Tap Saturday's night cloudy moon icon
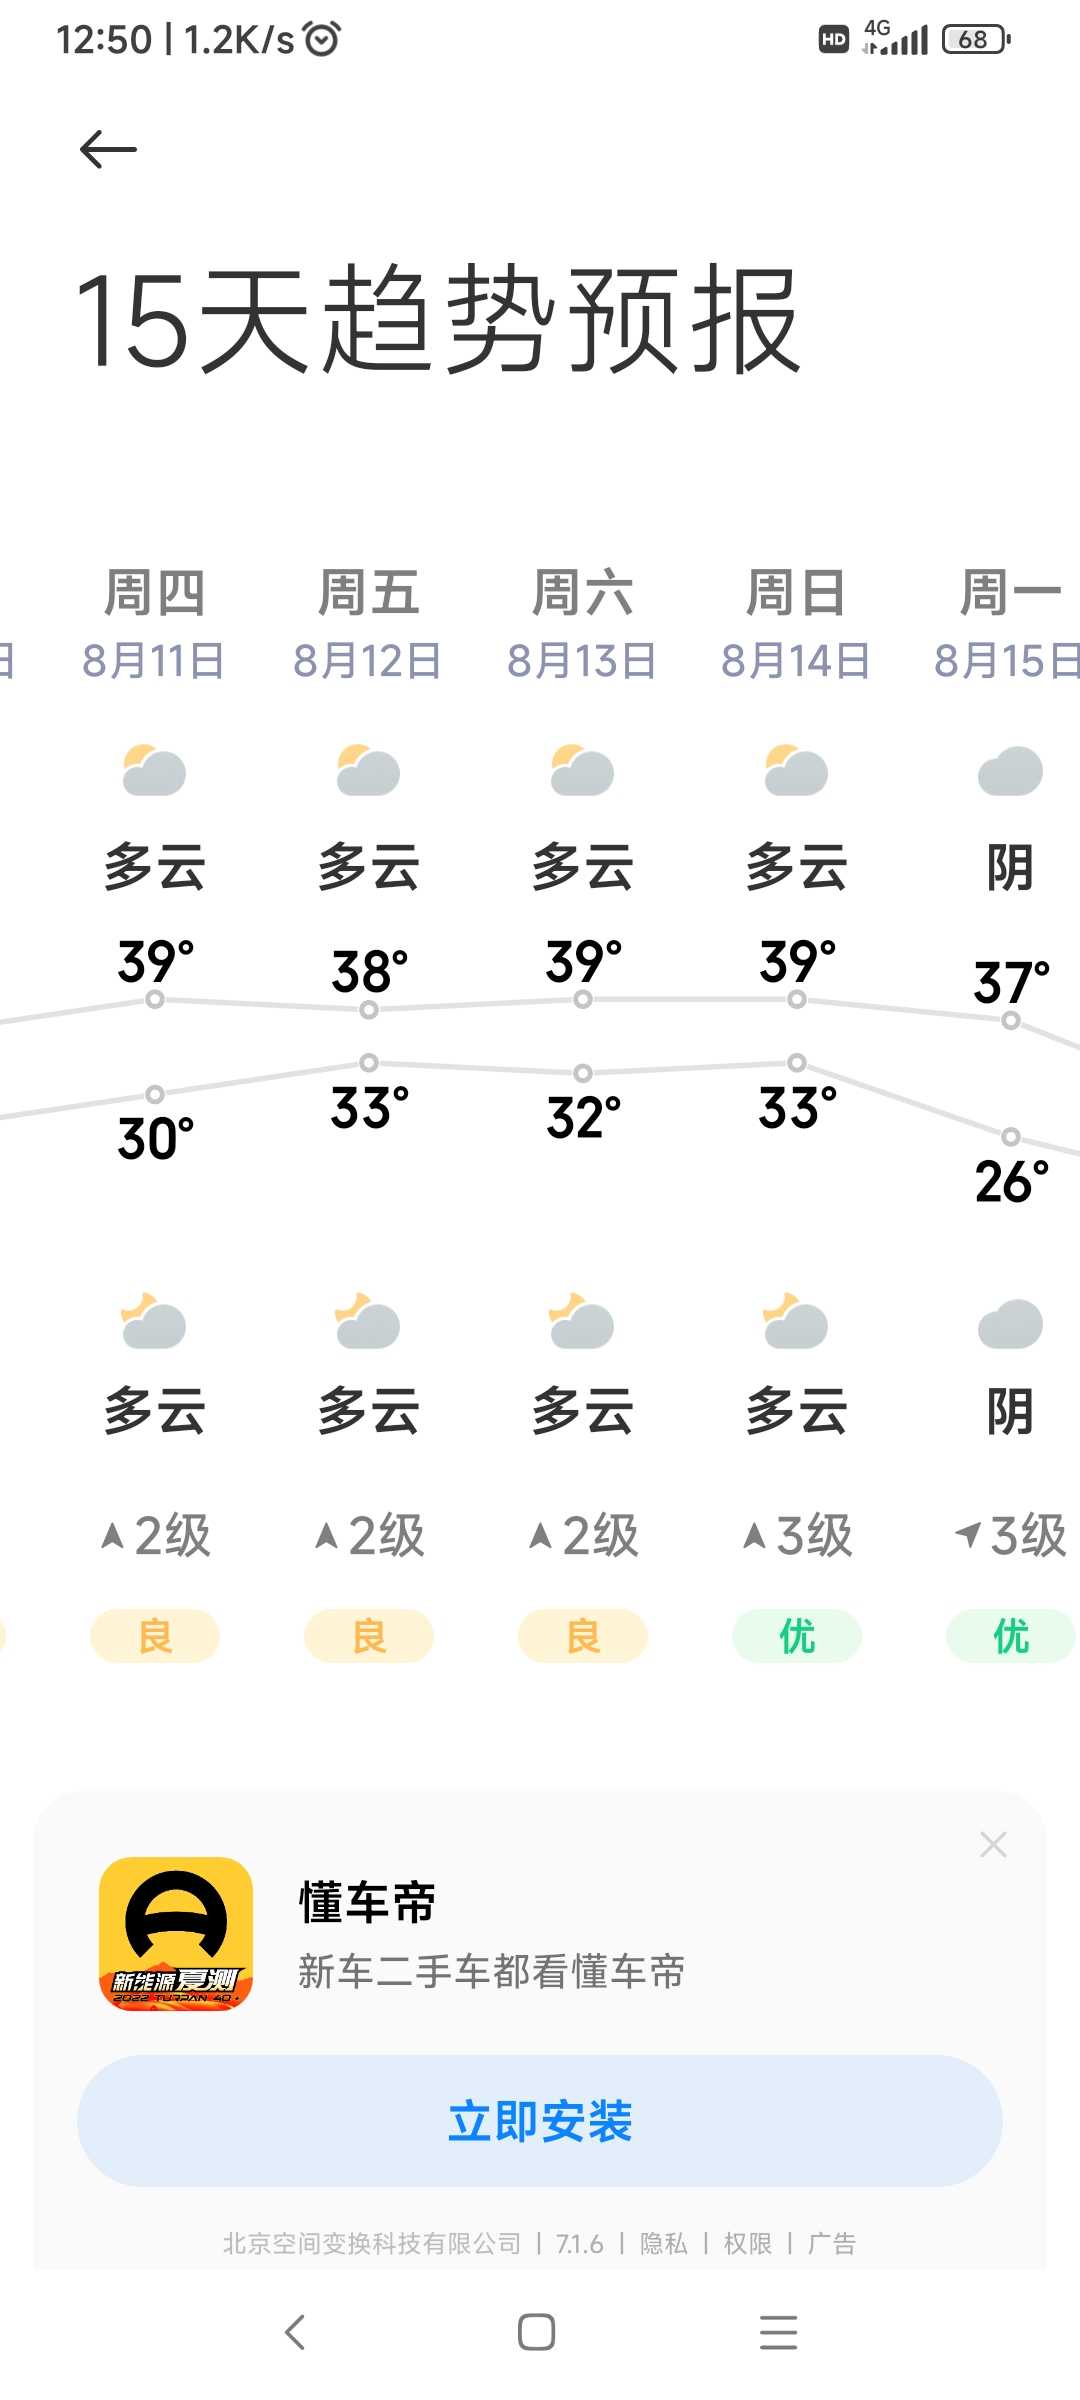Image resolution: width=1080 pixels, height=2400 pixels. (x=582, y=1321)
